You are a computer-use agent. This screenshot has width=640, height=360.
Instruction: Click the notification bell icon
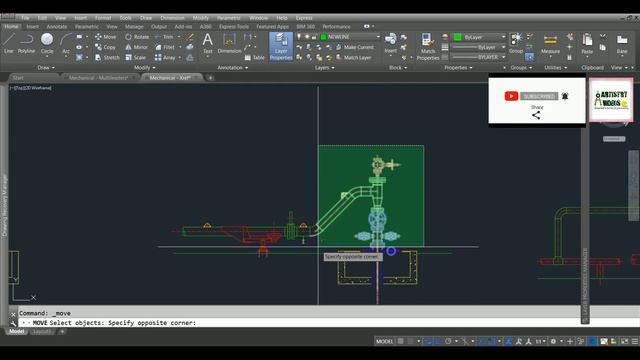click(x=565, y=96)
